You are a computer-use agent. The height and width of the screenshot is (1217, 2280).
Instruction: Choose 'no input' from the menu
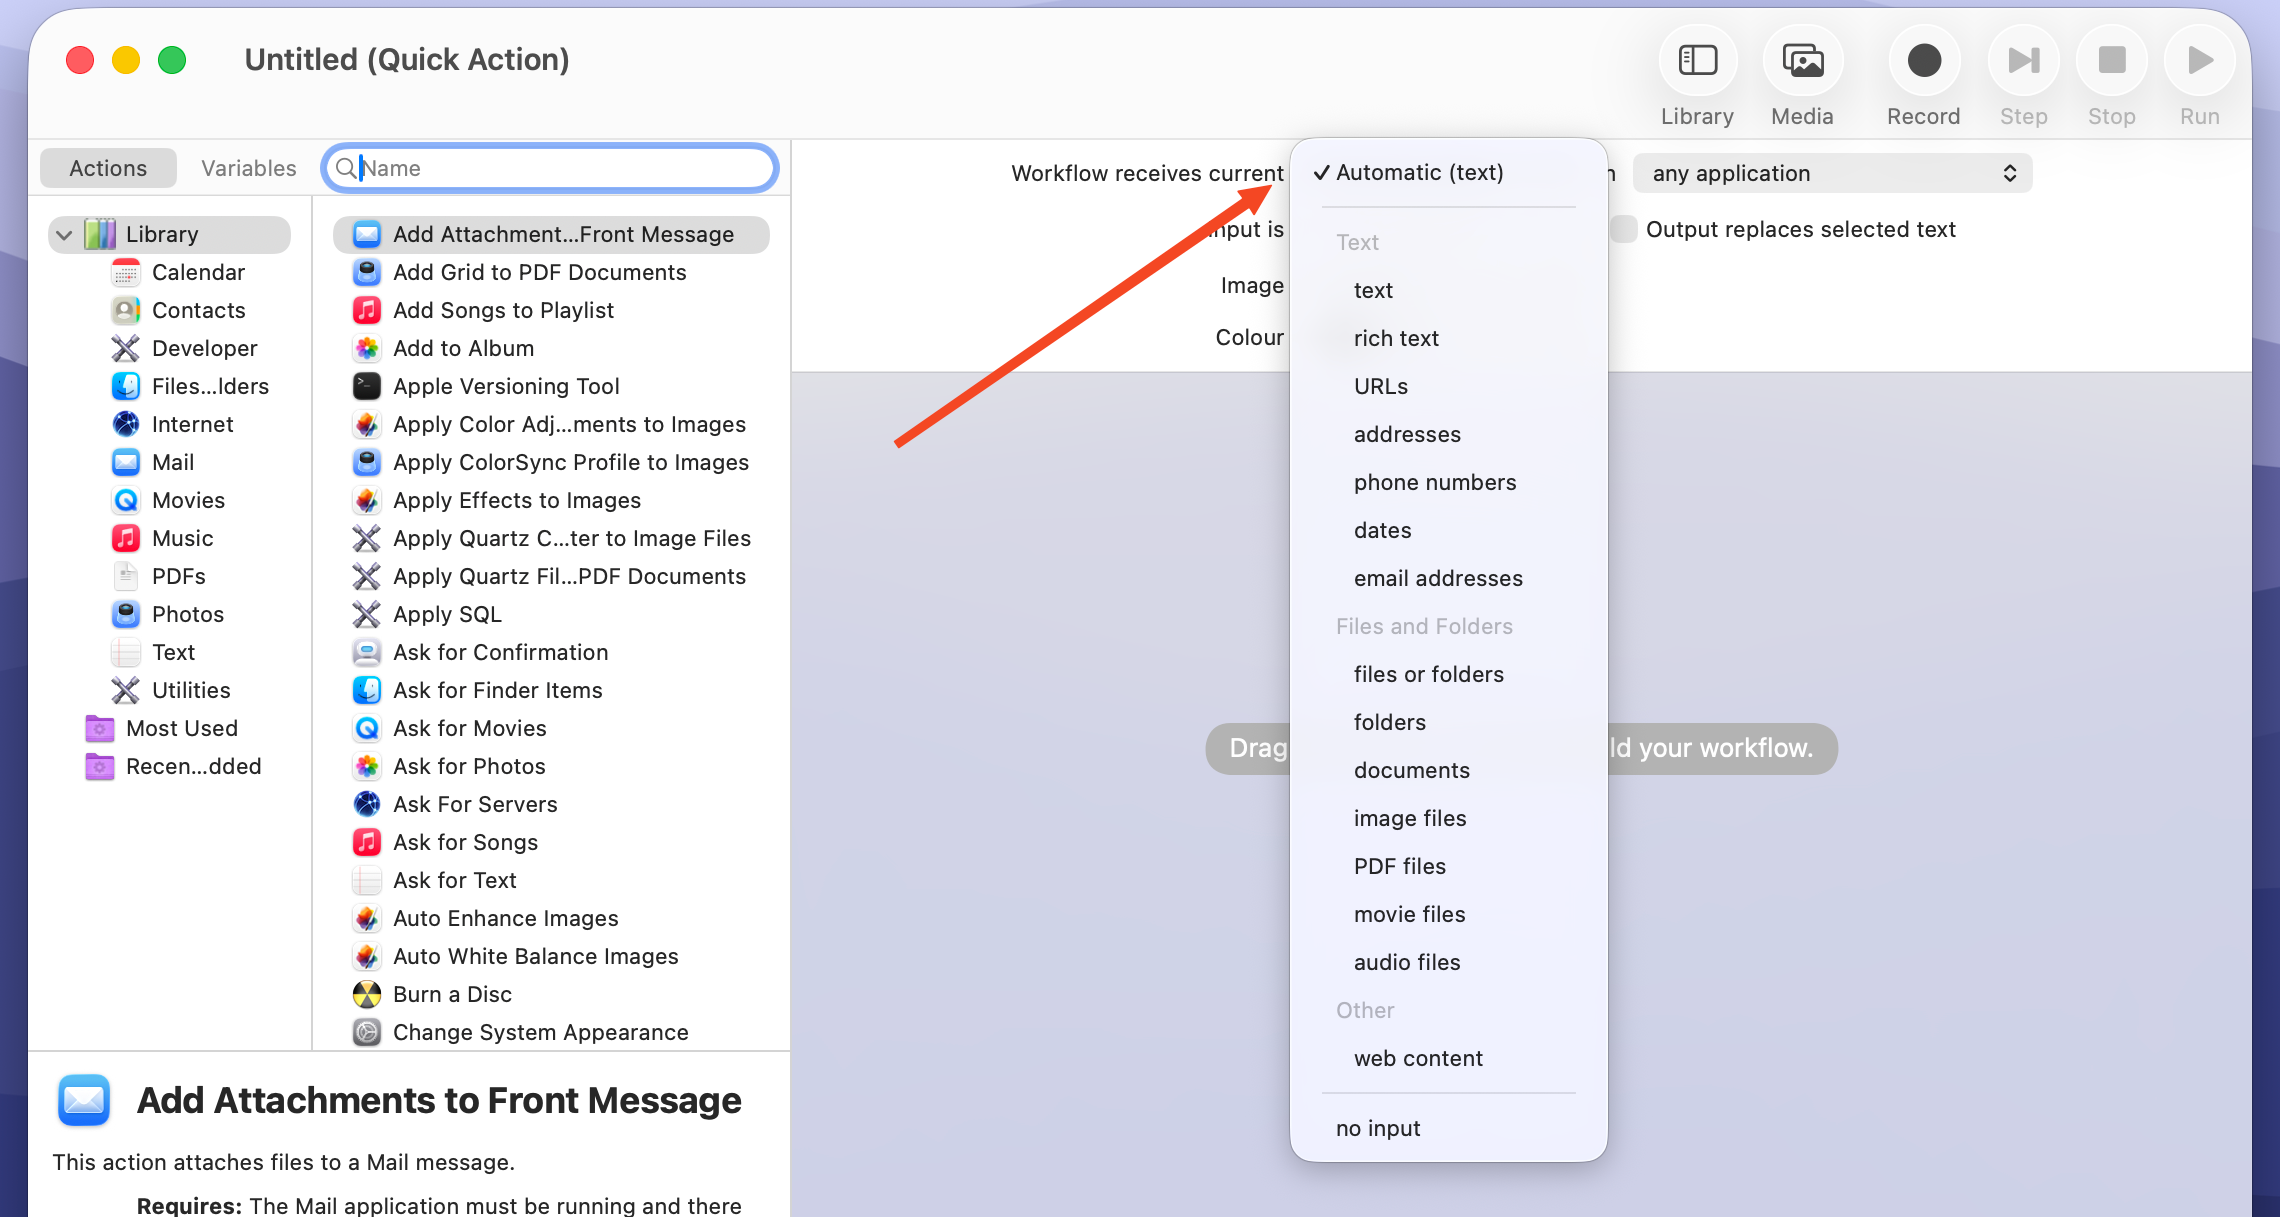pyautogui.click(x=1377, y=1128)
